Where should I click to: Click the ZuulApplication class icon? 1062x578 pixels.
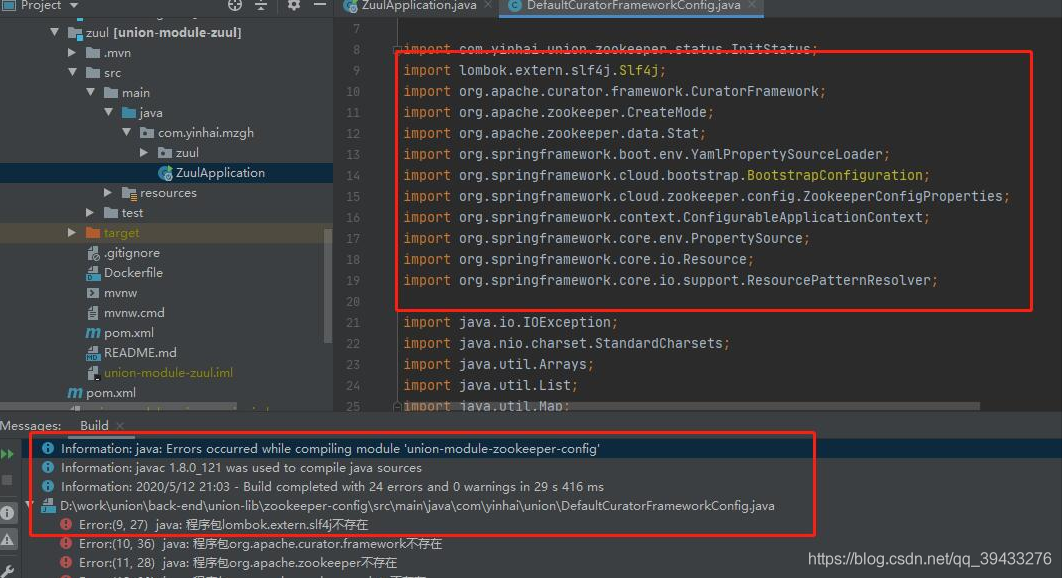pos(165,173)
